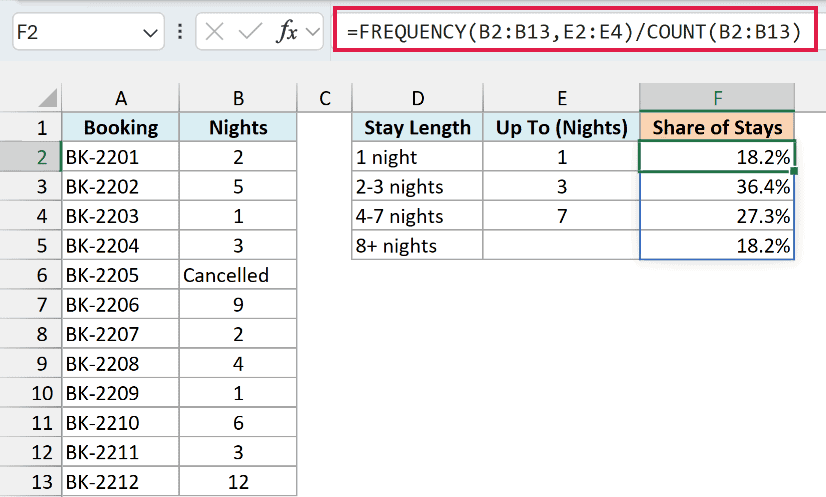Select cell BK-2209
The height and width of the screenshot is (497, 826).
point(121,393)
